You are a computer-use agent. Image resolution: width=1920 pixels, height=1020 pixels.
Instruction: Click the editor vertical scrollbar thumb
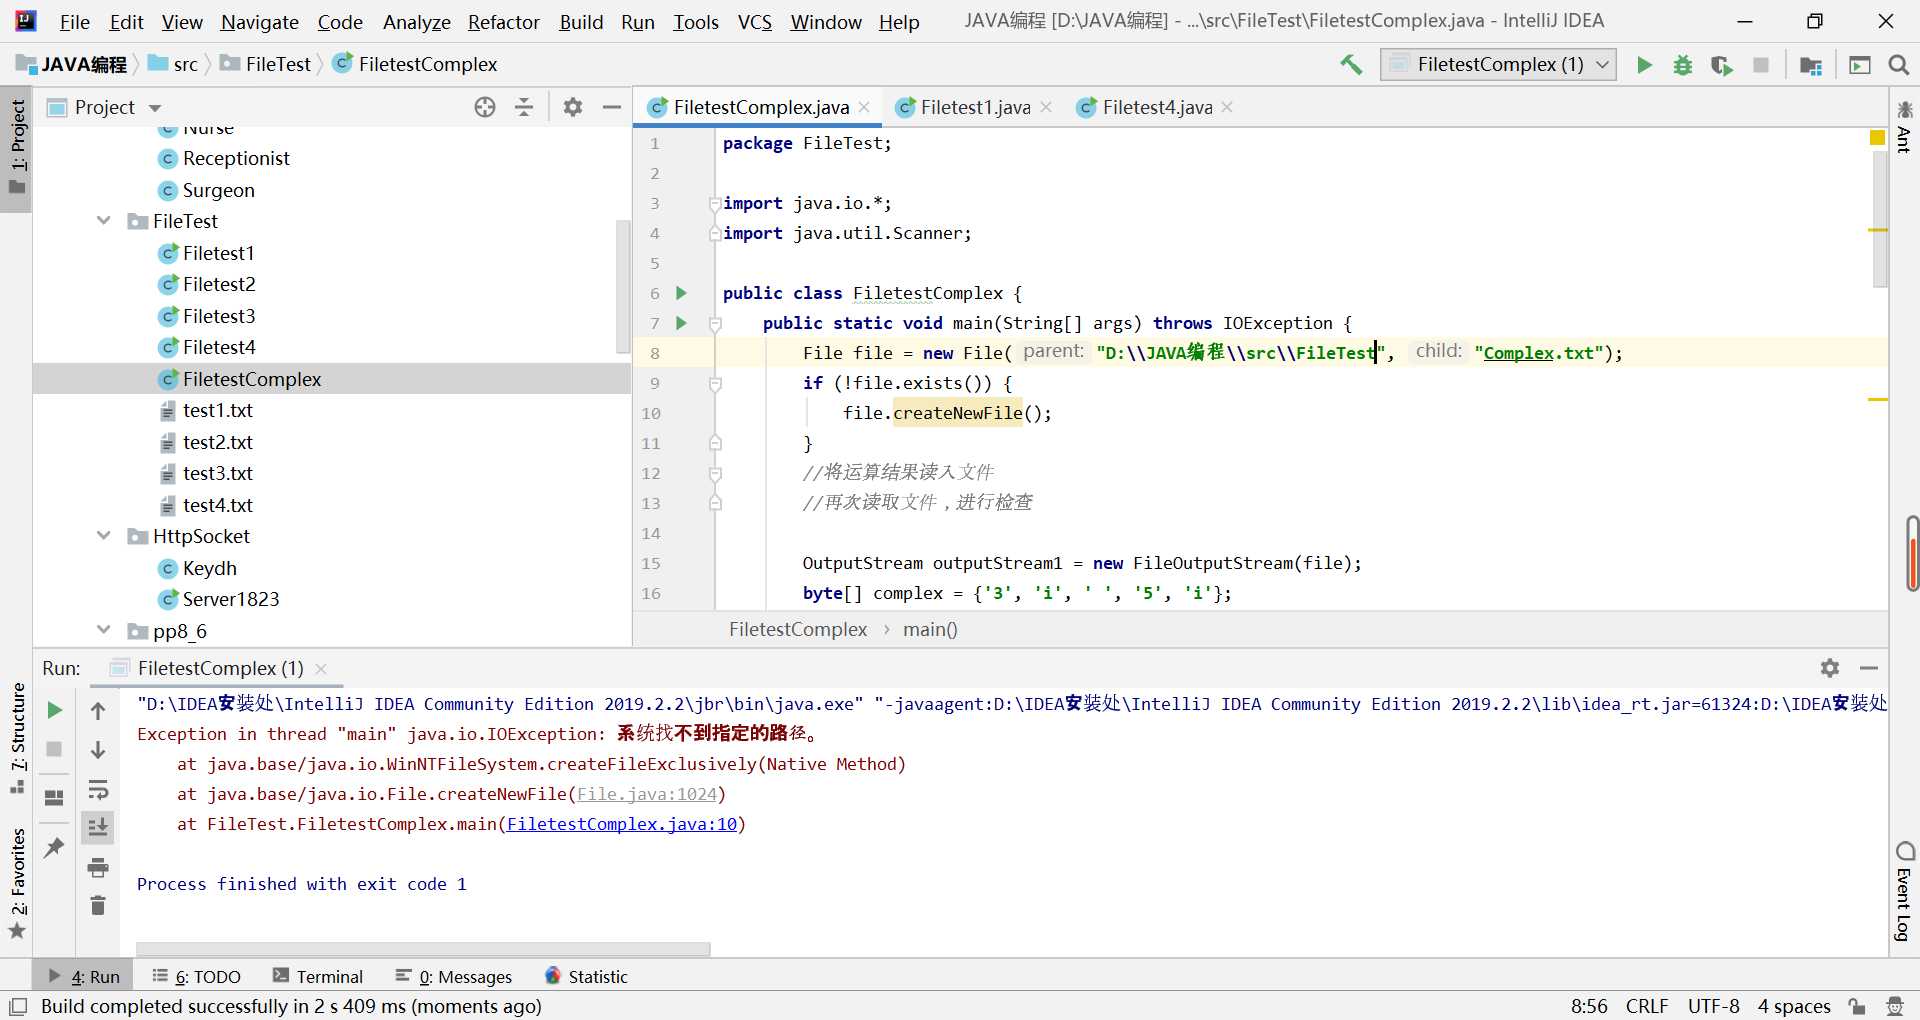pyautogui.click(x=1880, y=219)
